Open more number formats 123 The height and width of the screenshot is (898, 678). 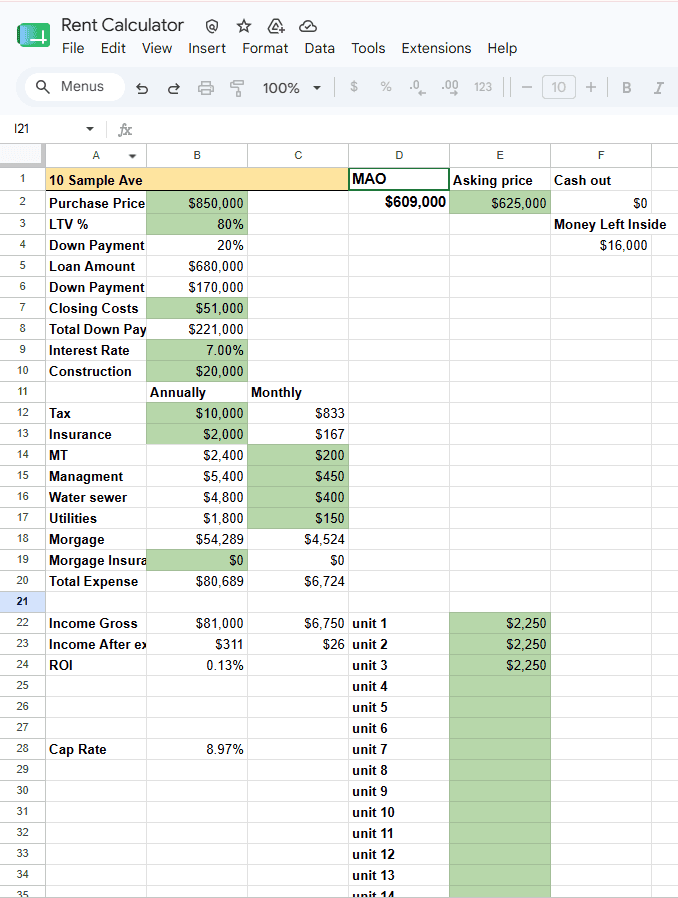pyautogui.click(x=483, y=87)
